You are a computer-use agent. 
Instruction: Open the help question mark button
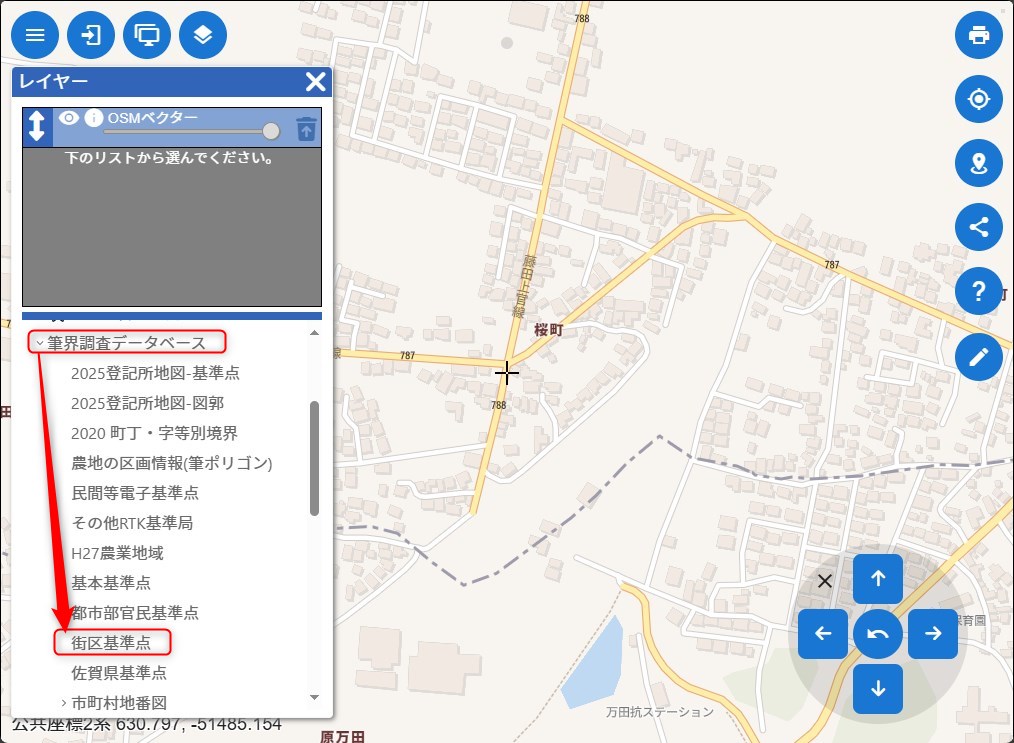[x=978, y=292]
